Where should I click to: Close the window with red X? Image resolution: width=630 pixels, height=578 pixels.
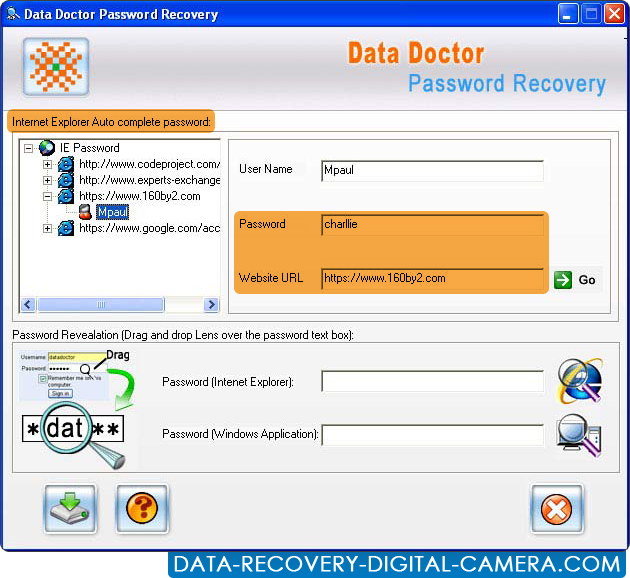click(x=615, y=14)
